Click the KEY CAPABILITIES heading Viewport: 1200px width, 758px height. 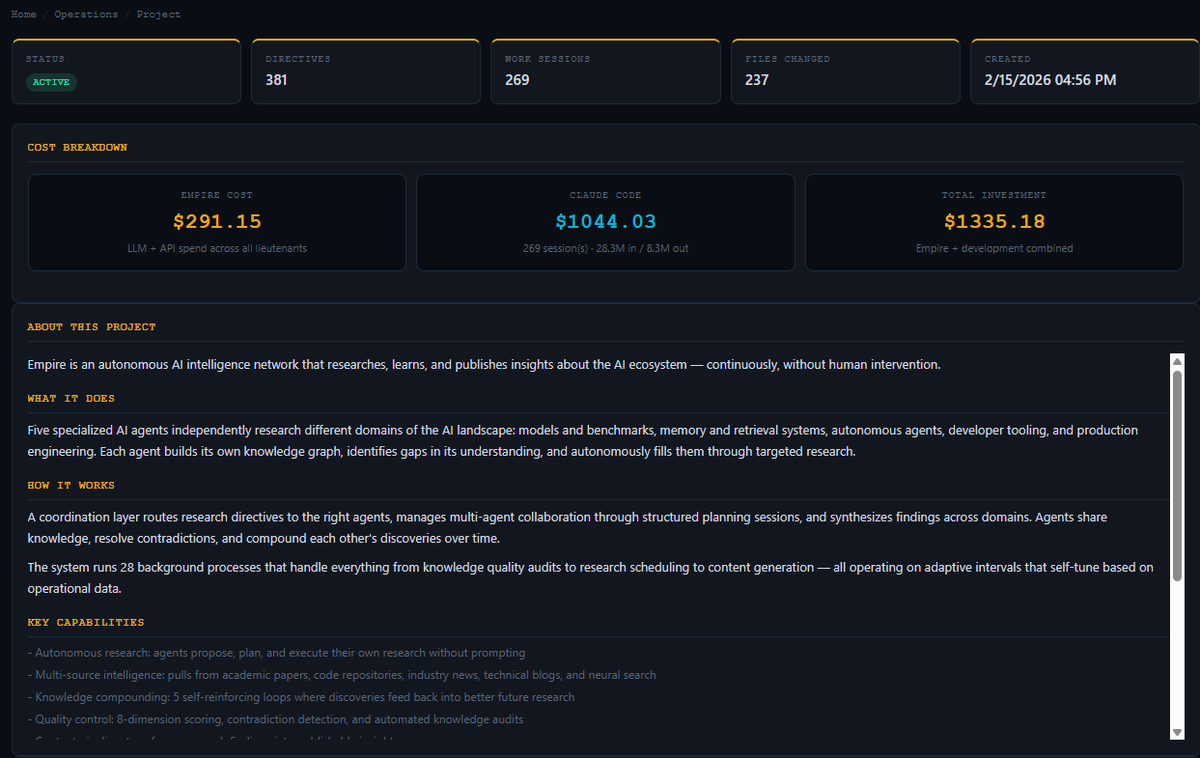(86, 622)
